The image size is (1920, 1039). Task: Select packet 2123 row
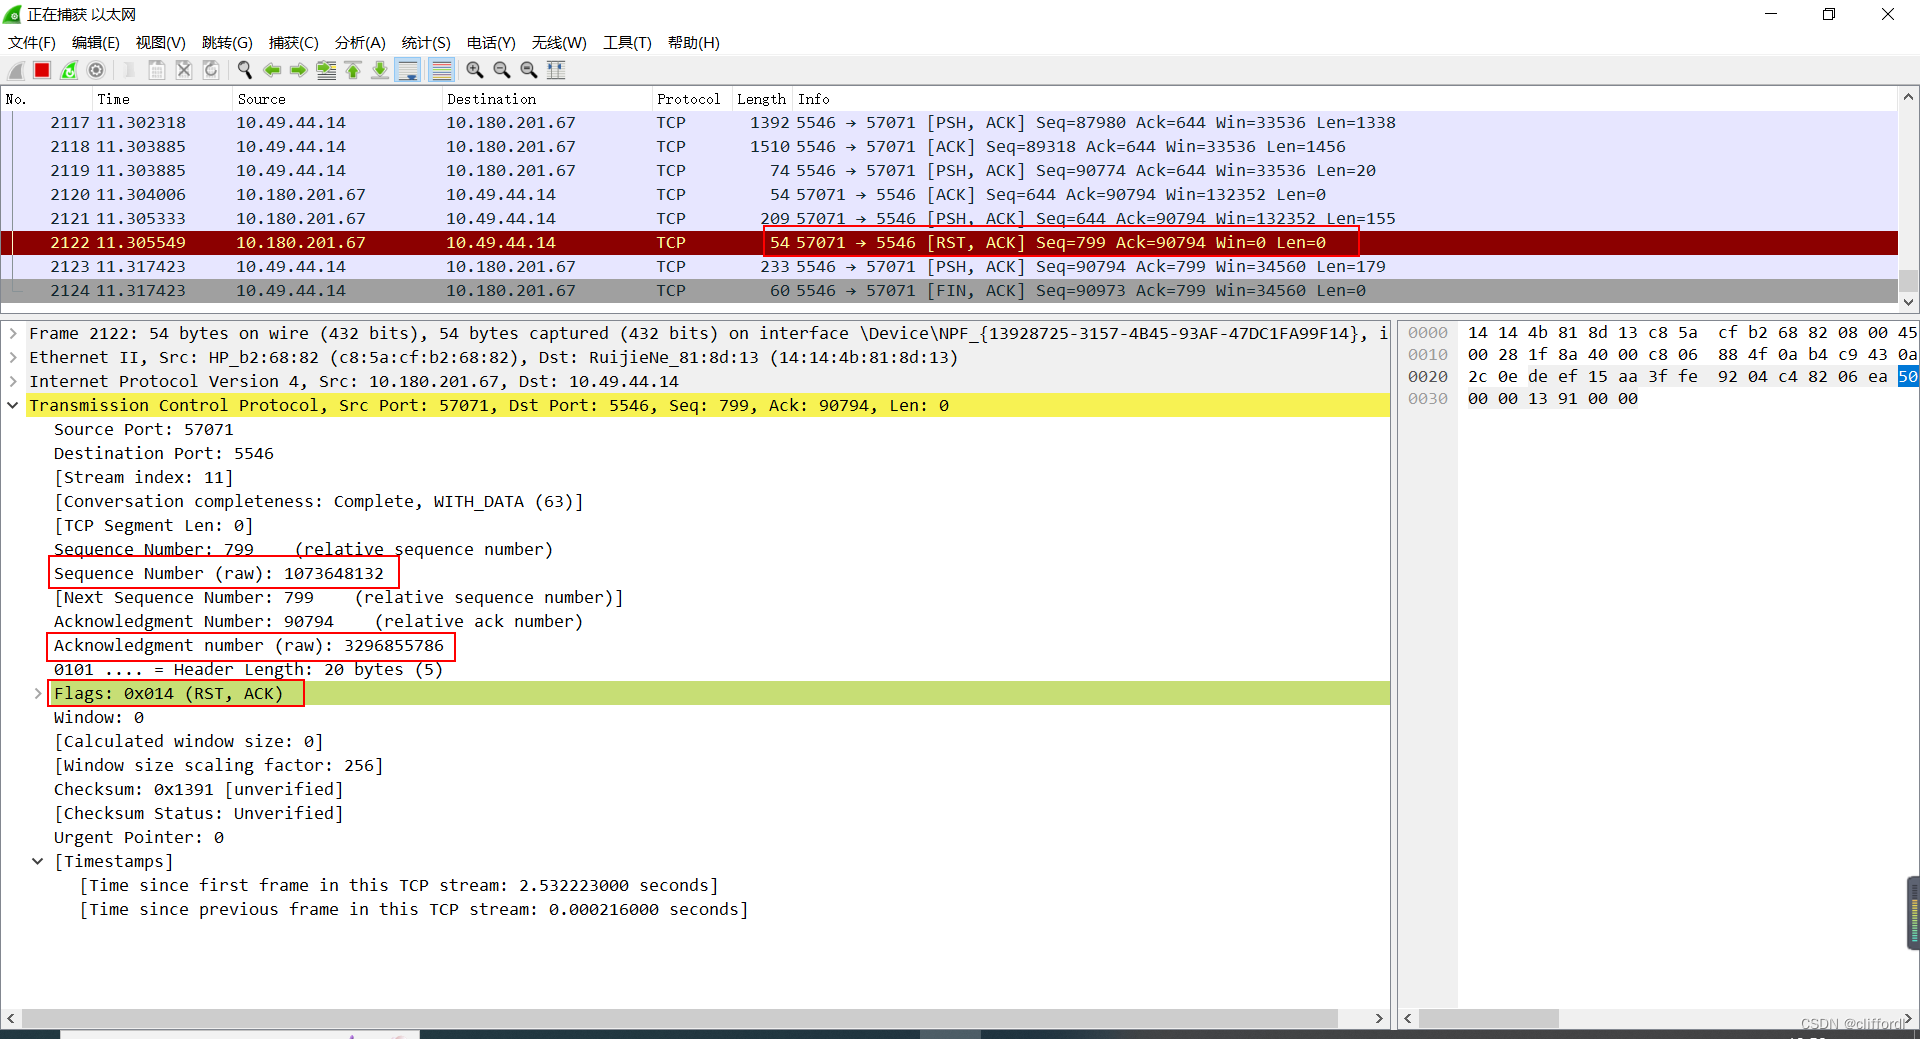coord(949,266)
